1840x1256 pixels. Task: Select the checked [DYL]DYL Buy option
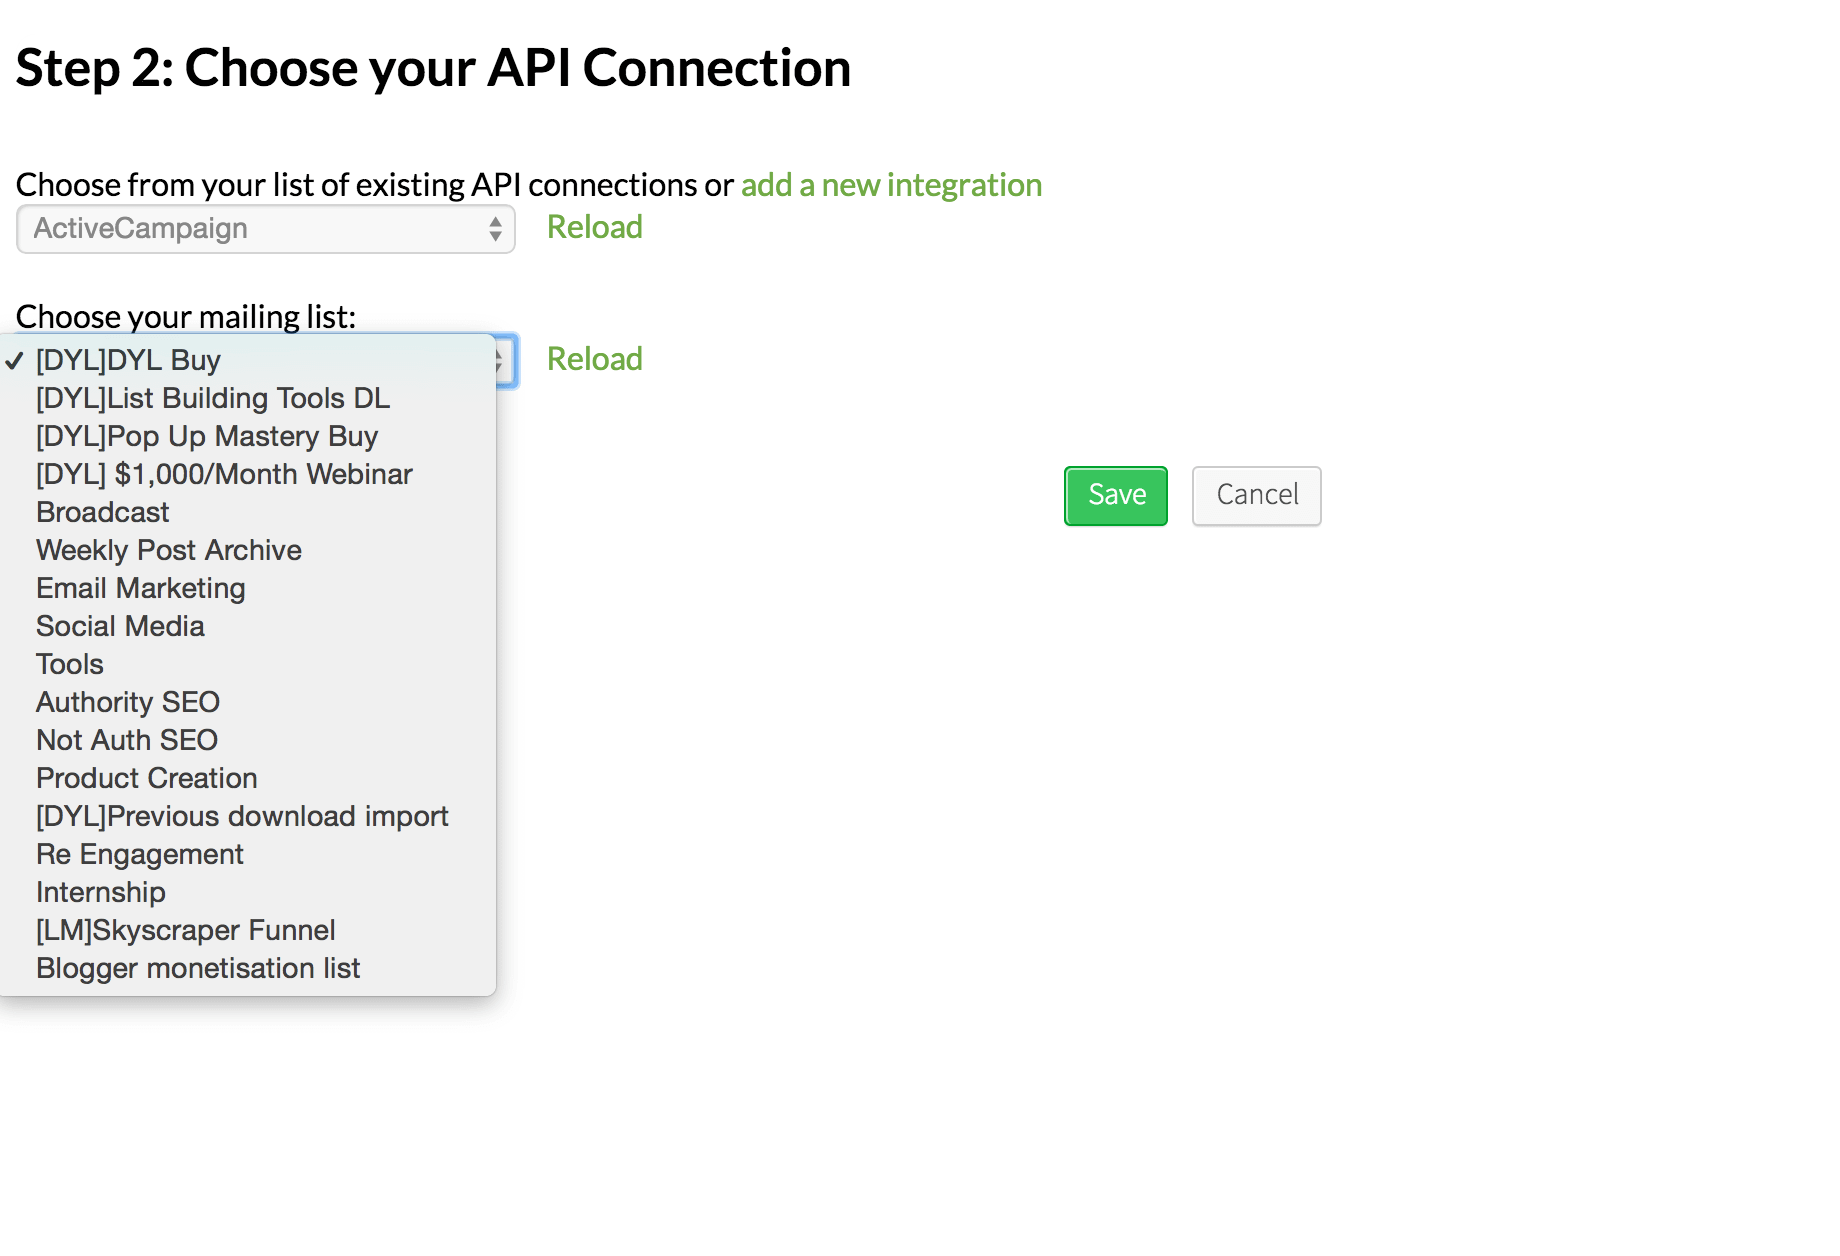tap(248, 360)
